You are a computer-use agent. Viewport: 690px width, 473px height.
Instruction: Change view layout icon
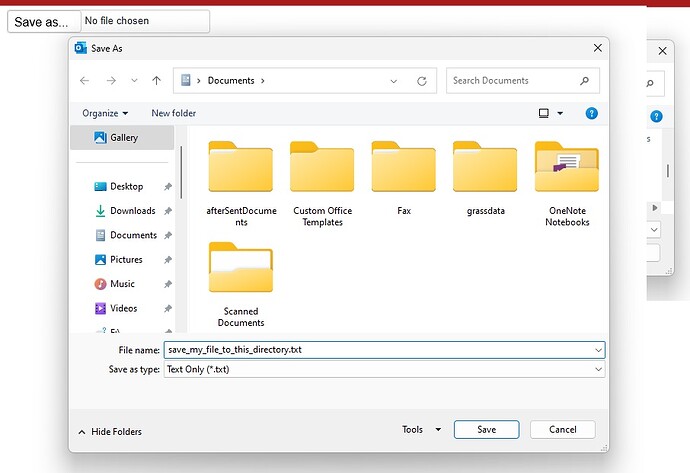(x=544, y=113)
